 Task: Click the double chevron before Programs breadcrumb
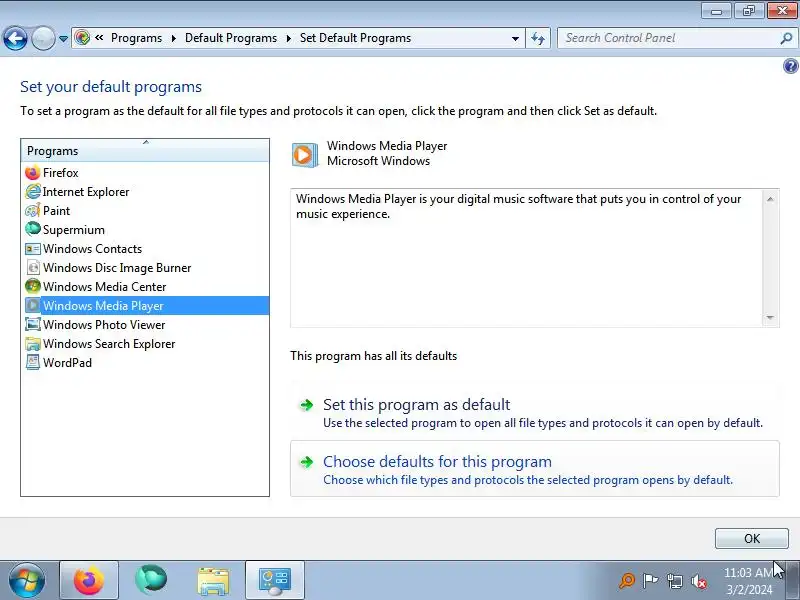(x=99, y=38)
